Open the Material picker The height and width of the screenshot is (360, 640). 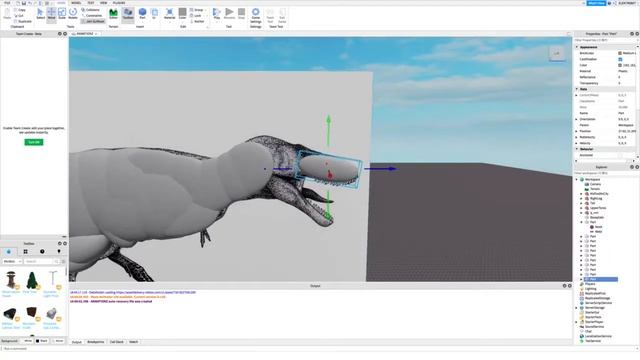click(169, 14)
